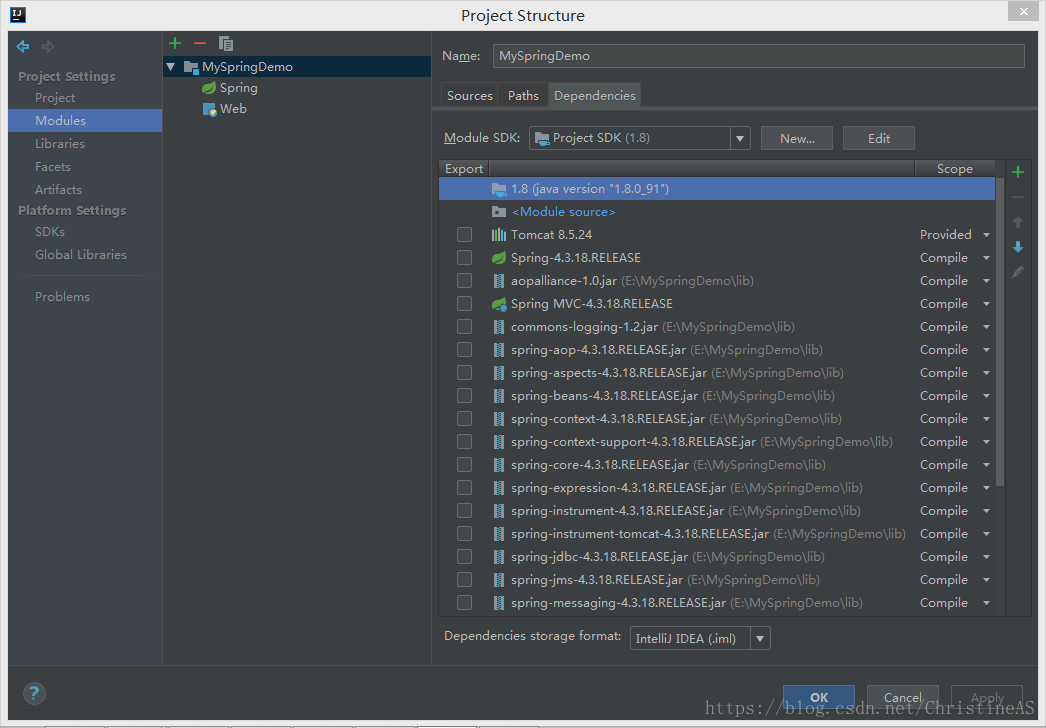Screen dimensions: 1046x728
Task: Click the Cancel button
Action: pyautogui.click(x=903, y=697)
